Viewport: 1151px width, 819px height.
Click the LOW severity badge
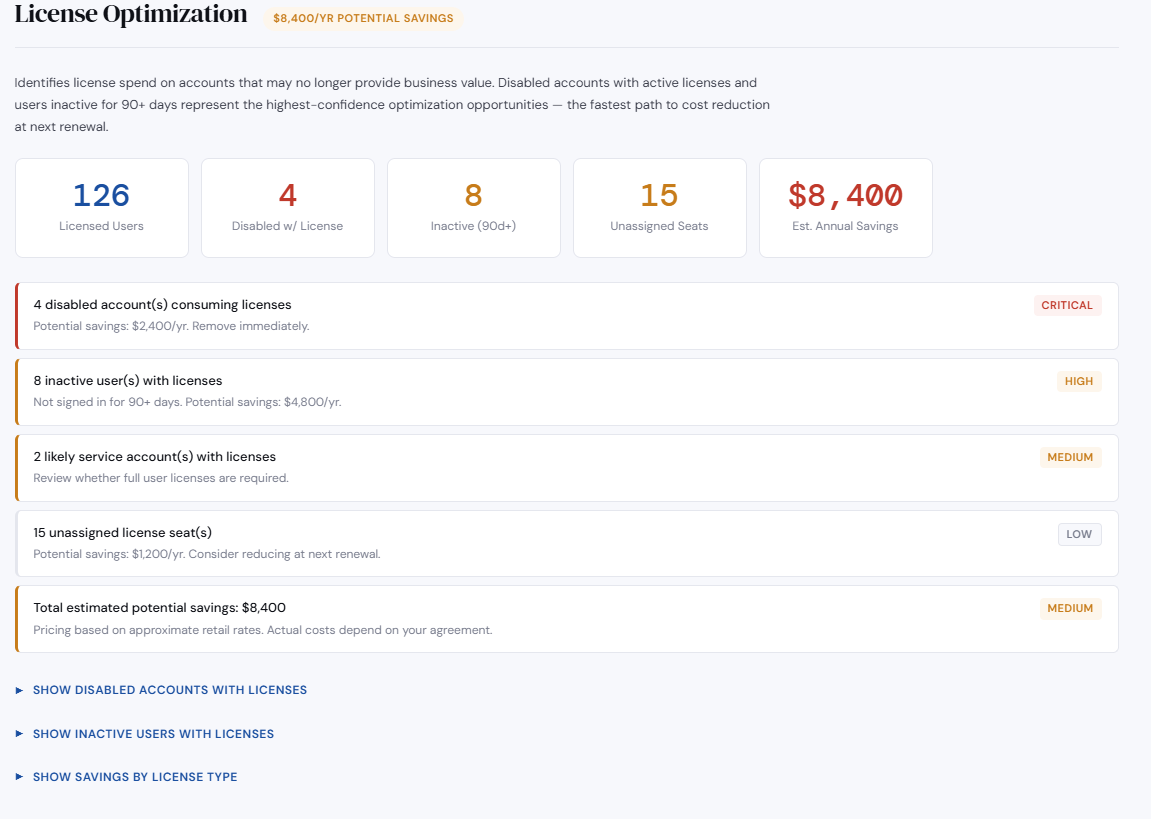point(1079,534)
